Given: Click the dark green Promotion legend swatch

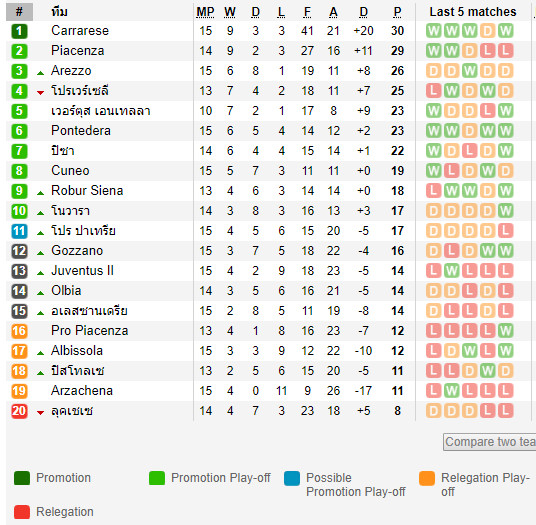Looking at the screenshot, I should pyautogui.click(x=22, y=478).
